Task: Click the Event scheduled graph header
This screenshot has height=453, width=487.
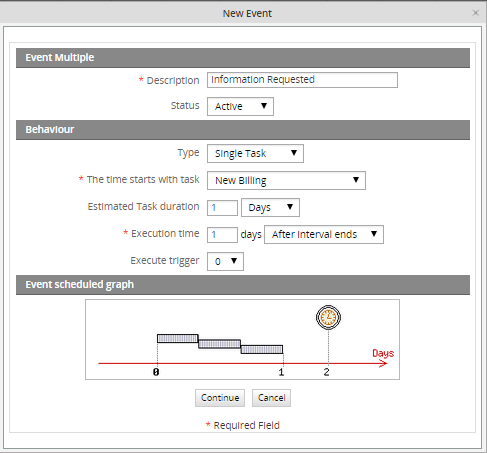Action: 243,285
